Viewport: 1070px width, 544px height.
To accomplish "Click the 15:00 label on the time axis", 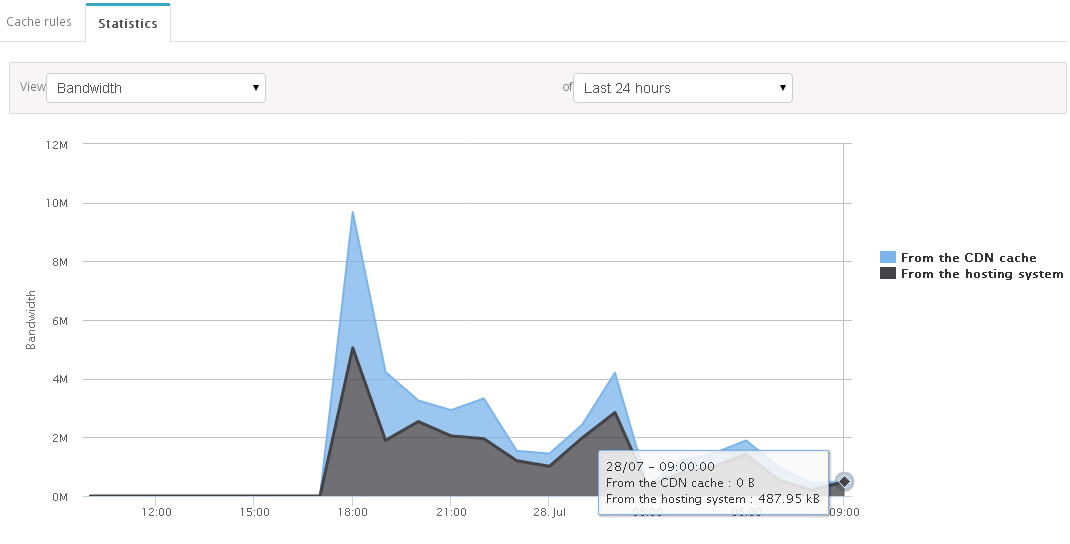I will pos(254,512).
